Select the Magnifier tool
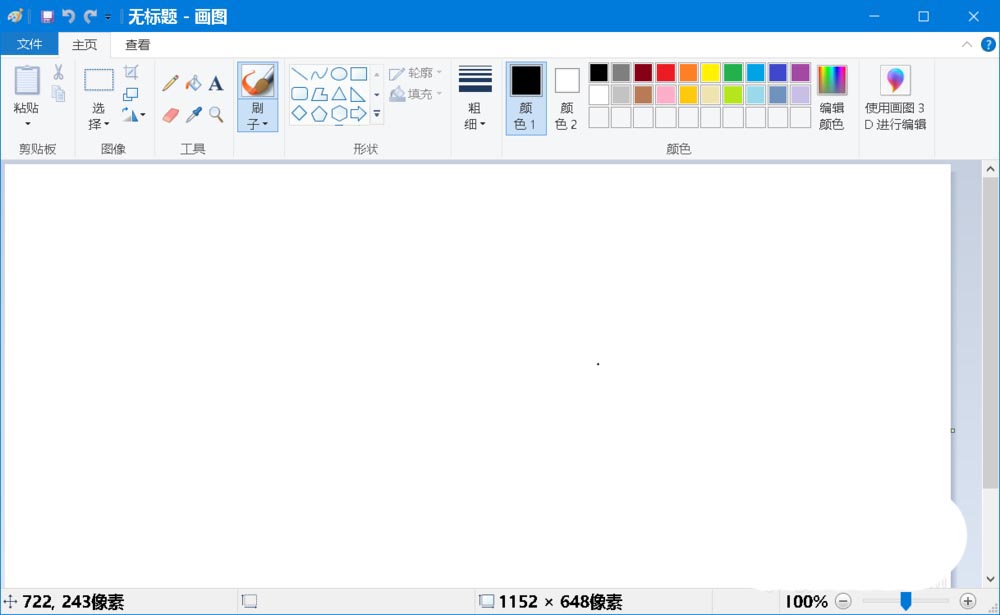 [216, 115]
